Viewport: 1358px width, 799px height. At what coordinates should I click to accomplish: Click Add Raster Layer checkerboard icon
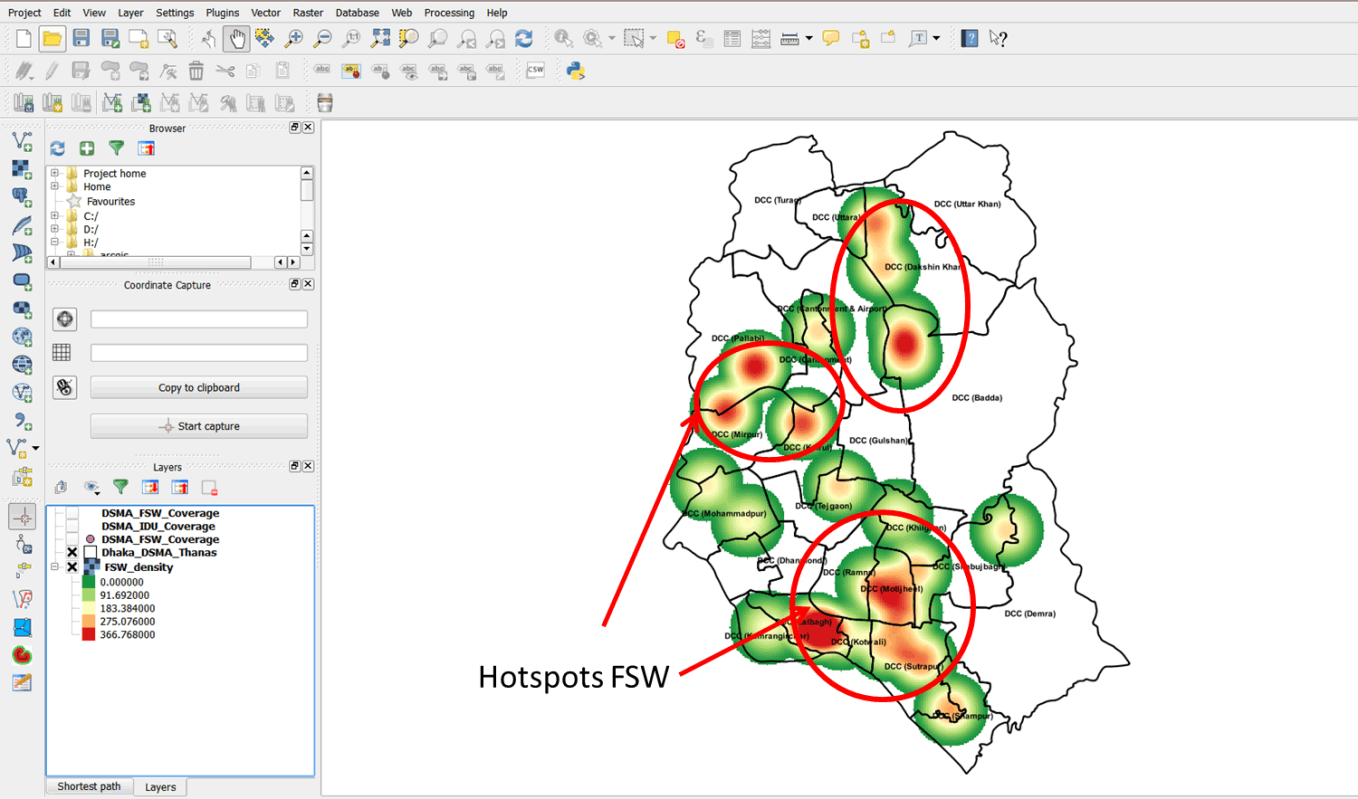coord(22,168)
